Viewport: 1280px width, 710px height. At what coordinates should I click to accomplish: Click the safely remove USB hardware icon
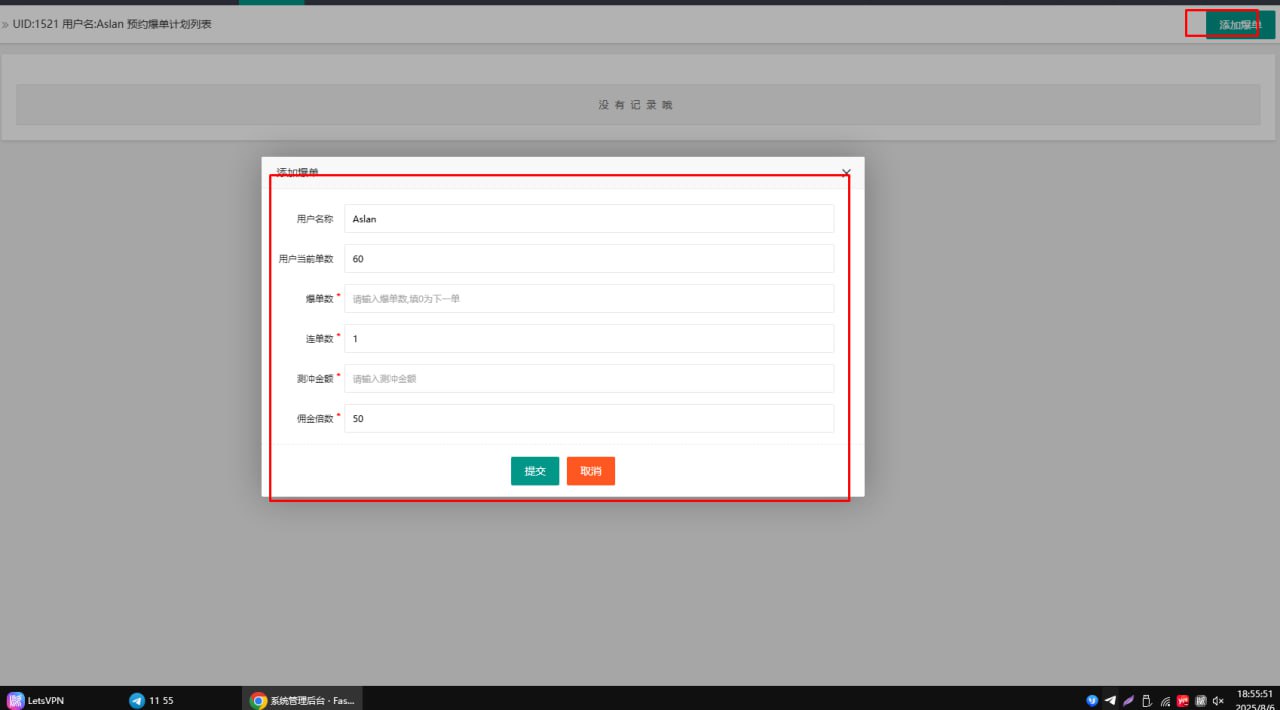(x=1147, y=701)
